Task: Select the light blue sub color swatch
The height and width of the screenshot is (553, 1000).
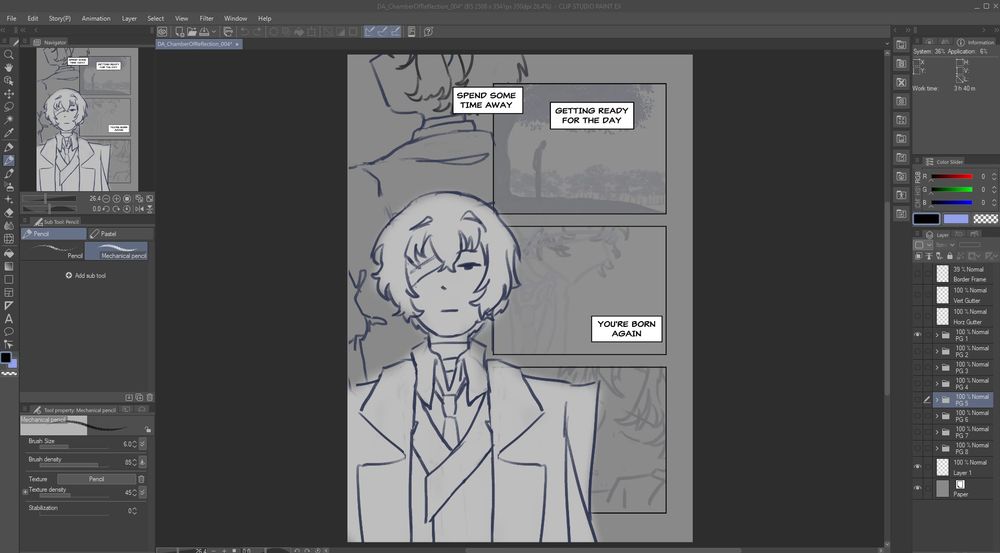Action: click(955, 219)
